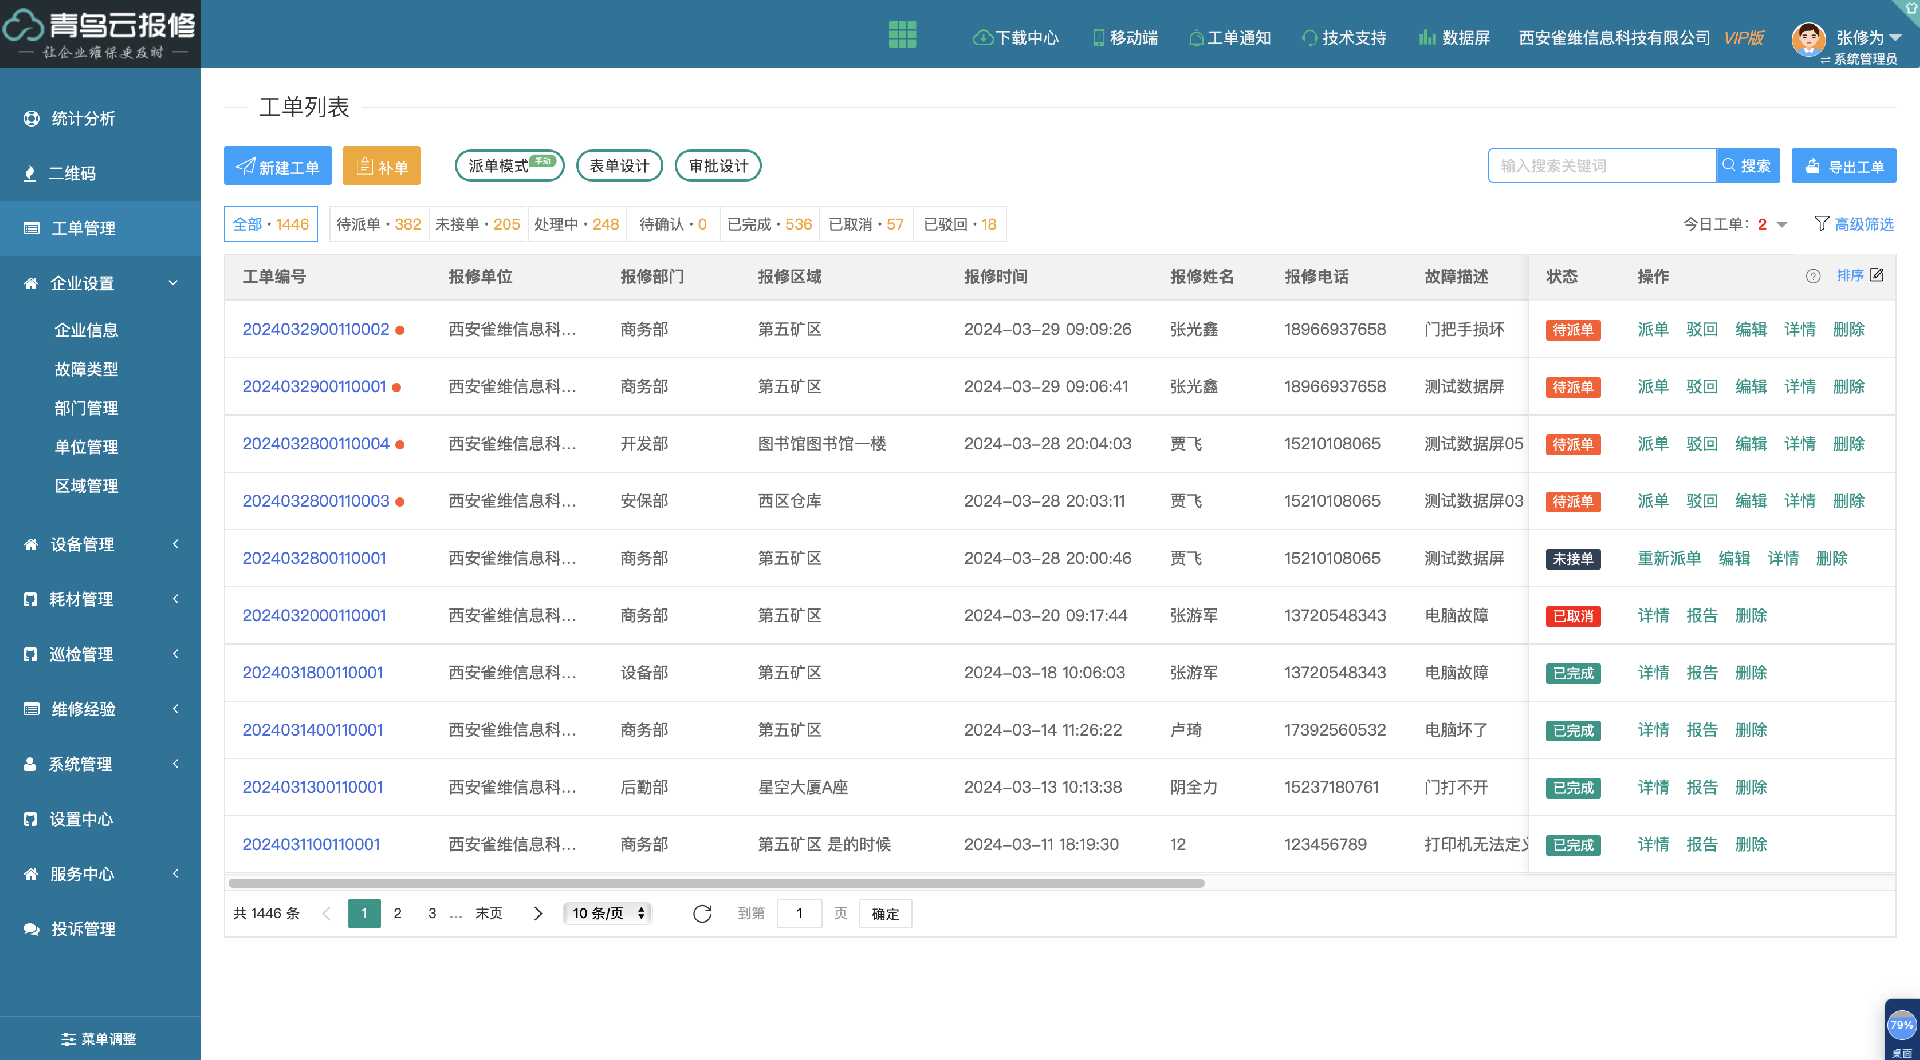Open the 数据屏 data screen
This screenshot has width=1920, height=1060.
1454,38
